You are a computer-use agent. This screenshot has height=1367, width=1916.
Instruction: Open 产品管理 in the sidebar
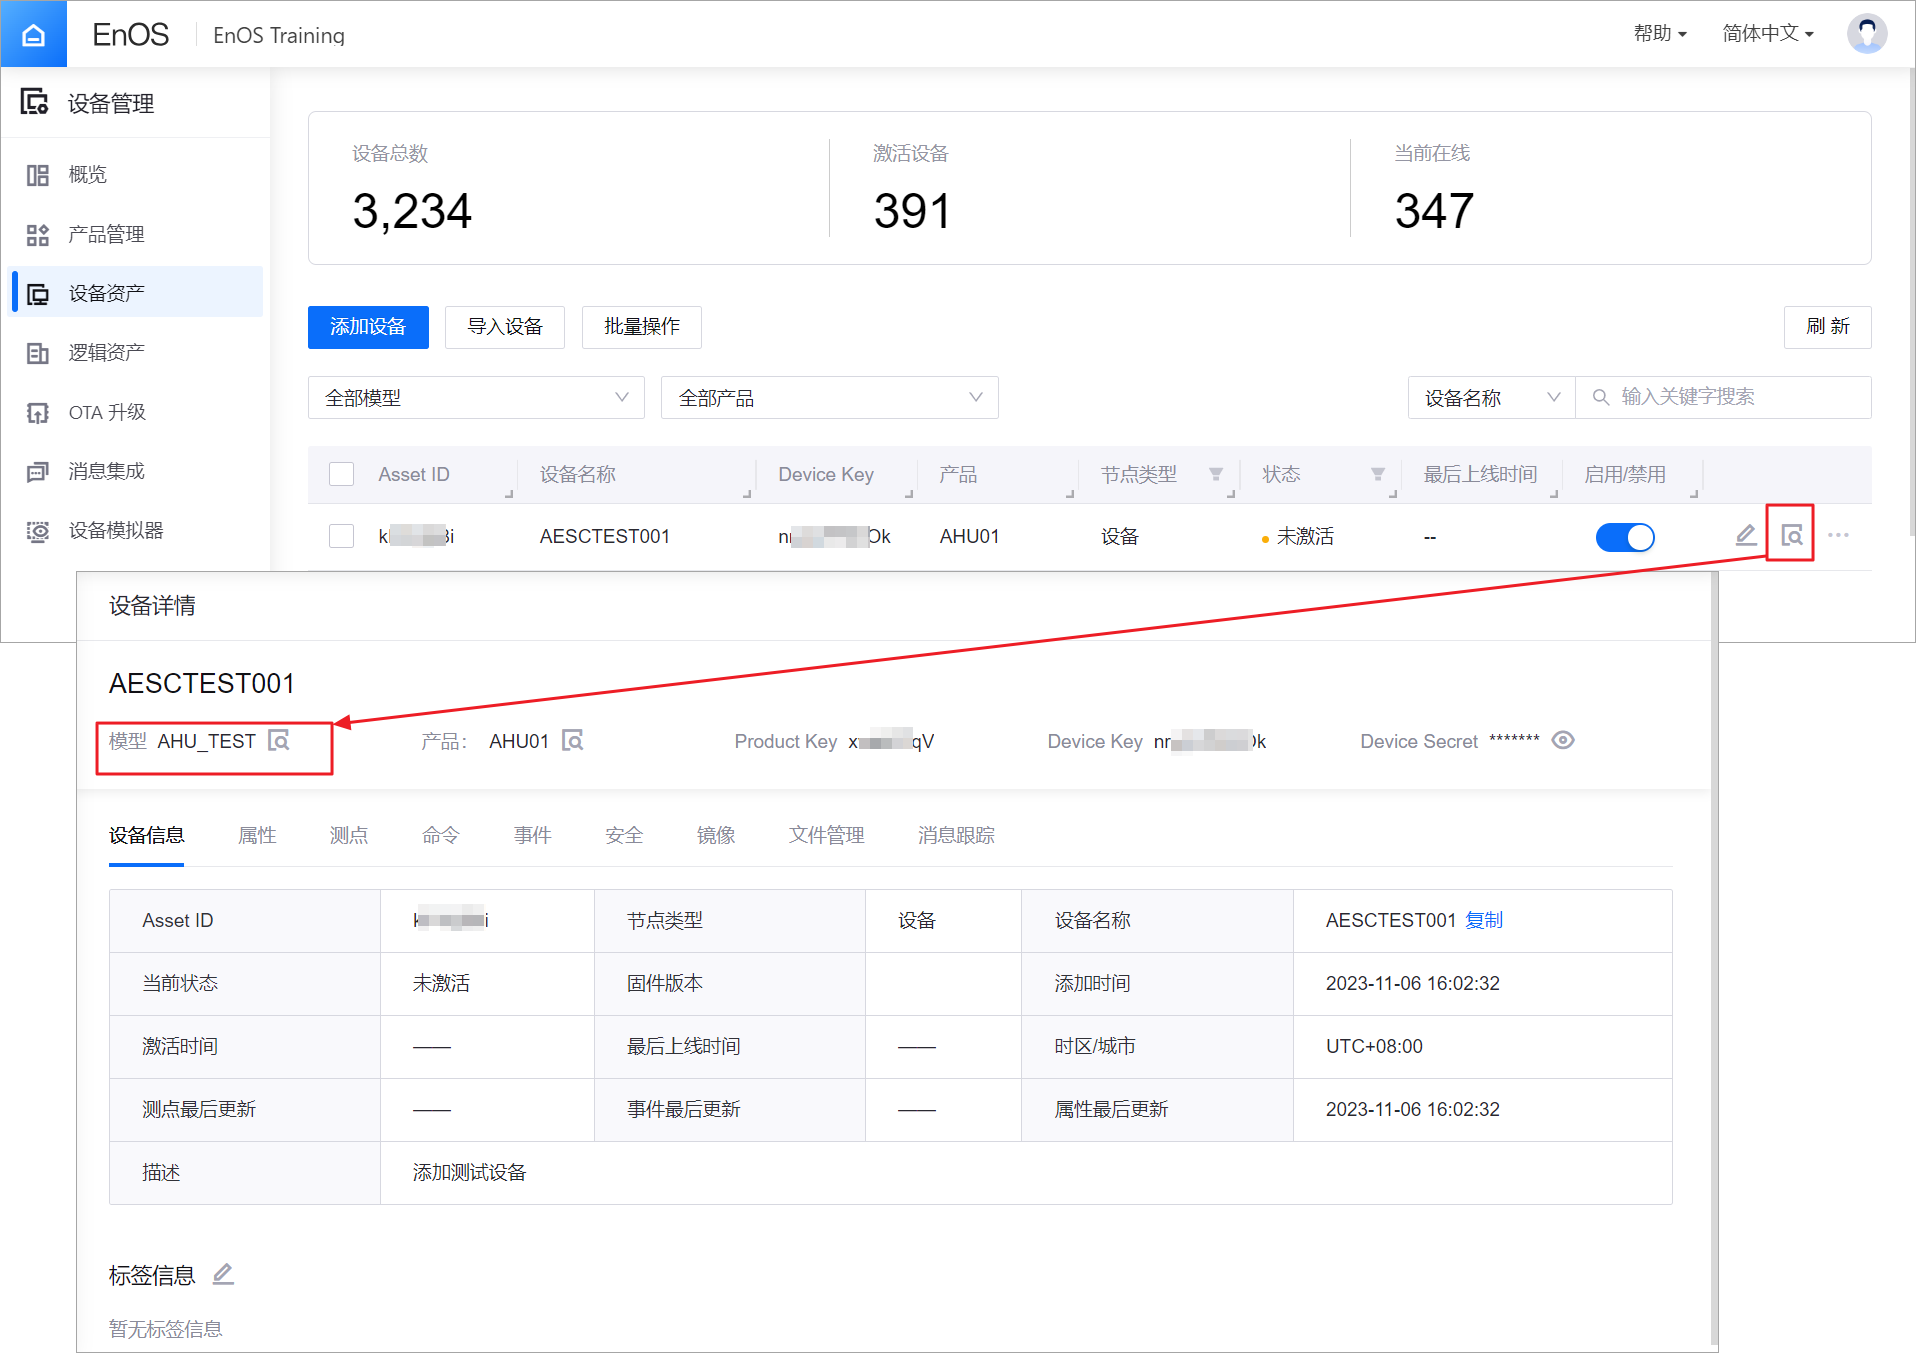pos(106,234)
